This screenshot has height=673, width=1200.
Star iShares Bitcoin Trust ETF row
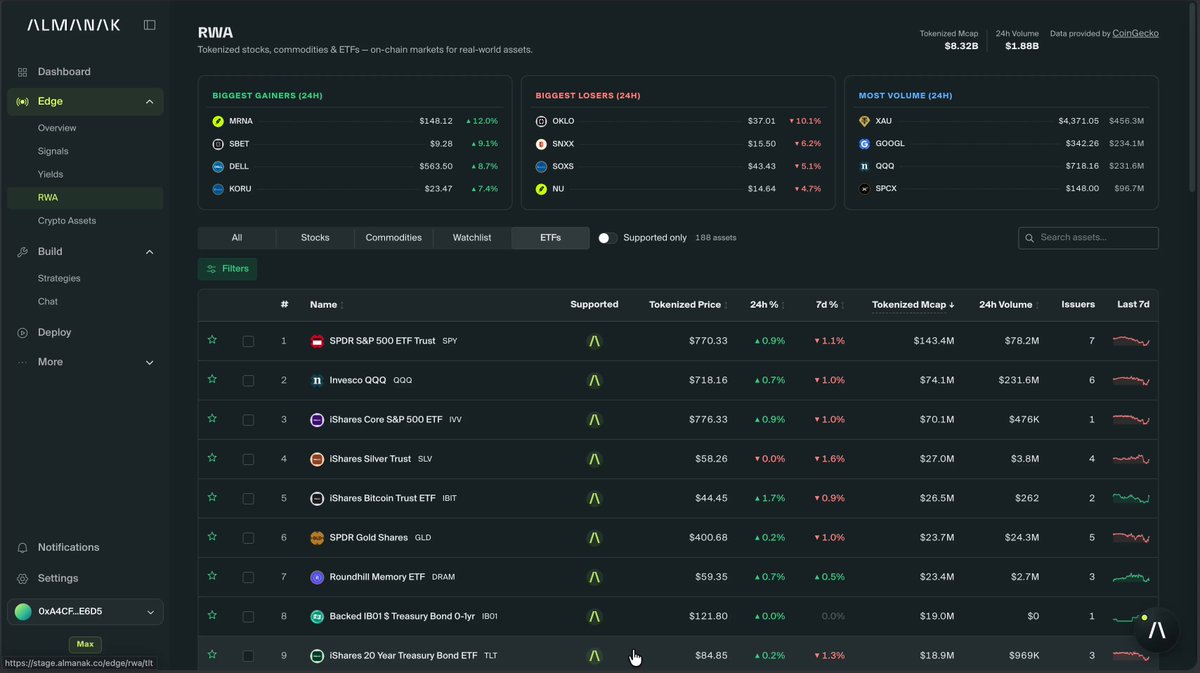point(212,497)
